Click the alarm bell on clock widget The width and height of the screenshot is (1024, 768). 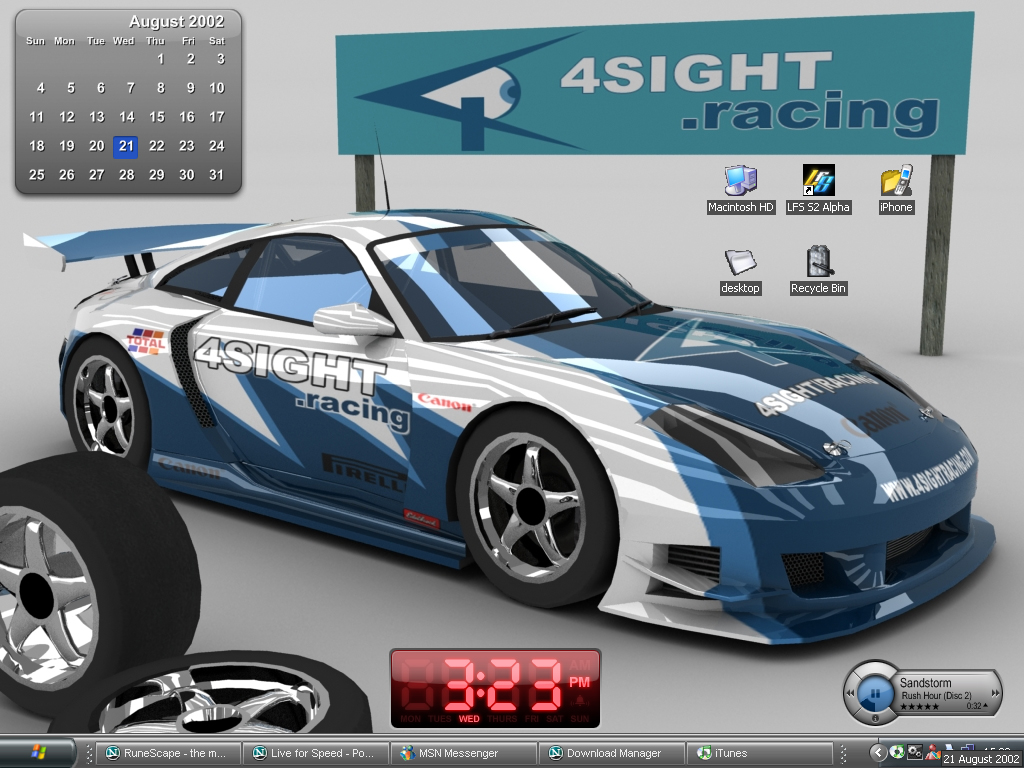(x=579, y=702)
